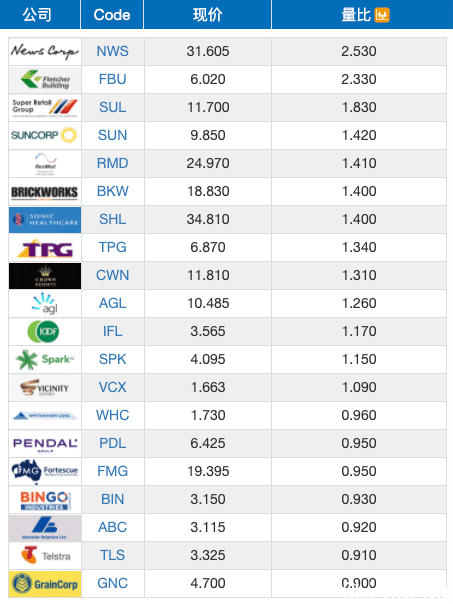The image size is (453, 604).
Task: Click the Bingo Industries logo
Action: click(x=45, y=500)
